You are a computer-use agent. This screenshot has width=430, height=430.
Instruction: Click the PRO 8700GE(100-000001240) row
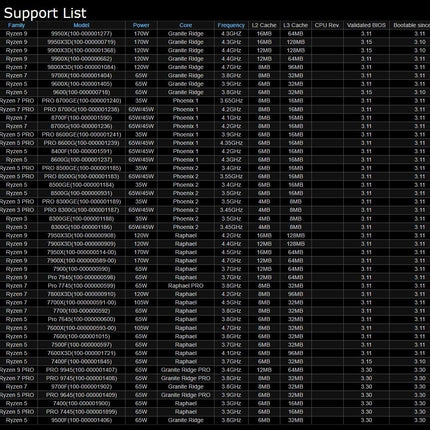(x=215, y=101)
